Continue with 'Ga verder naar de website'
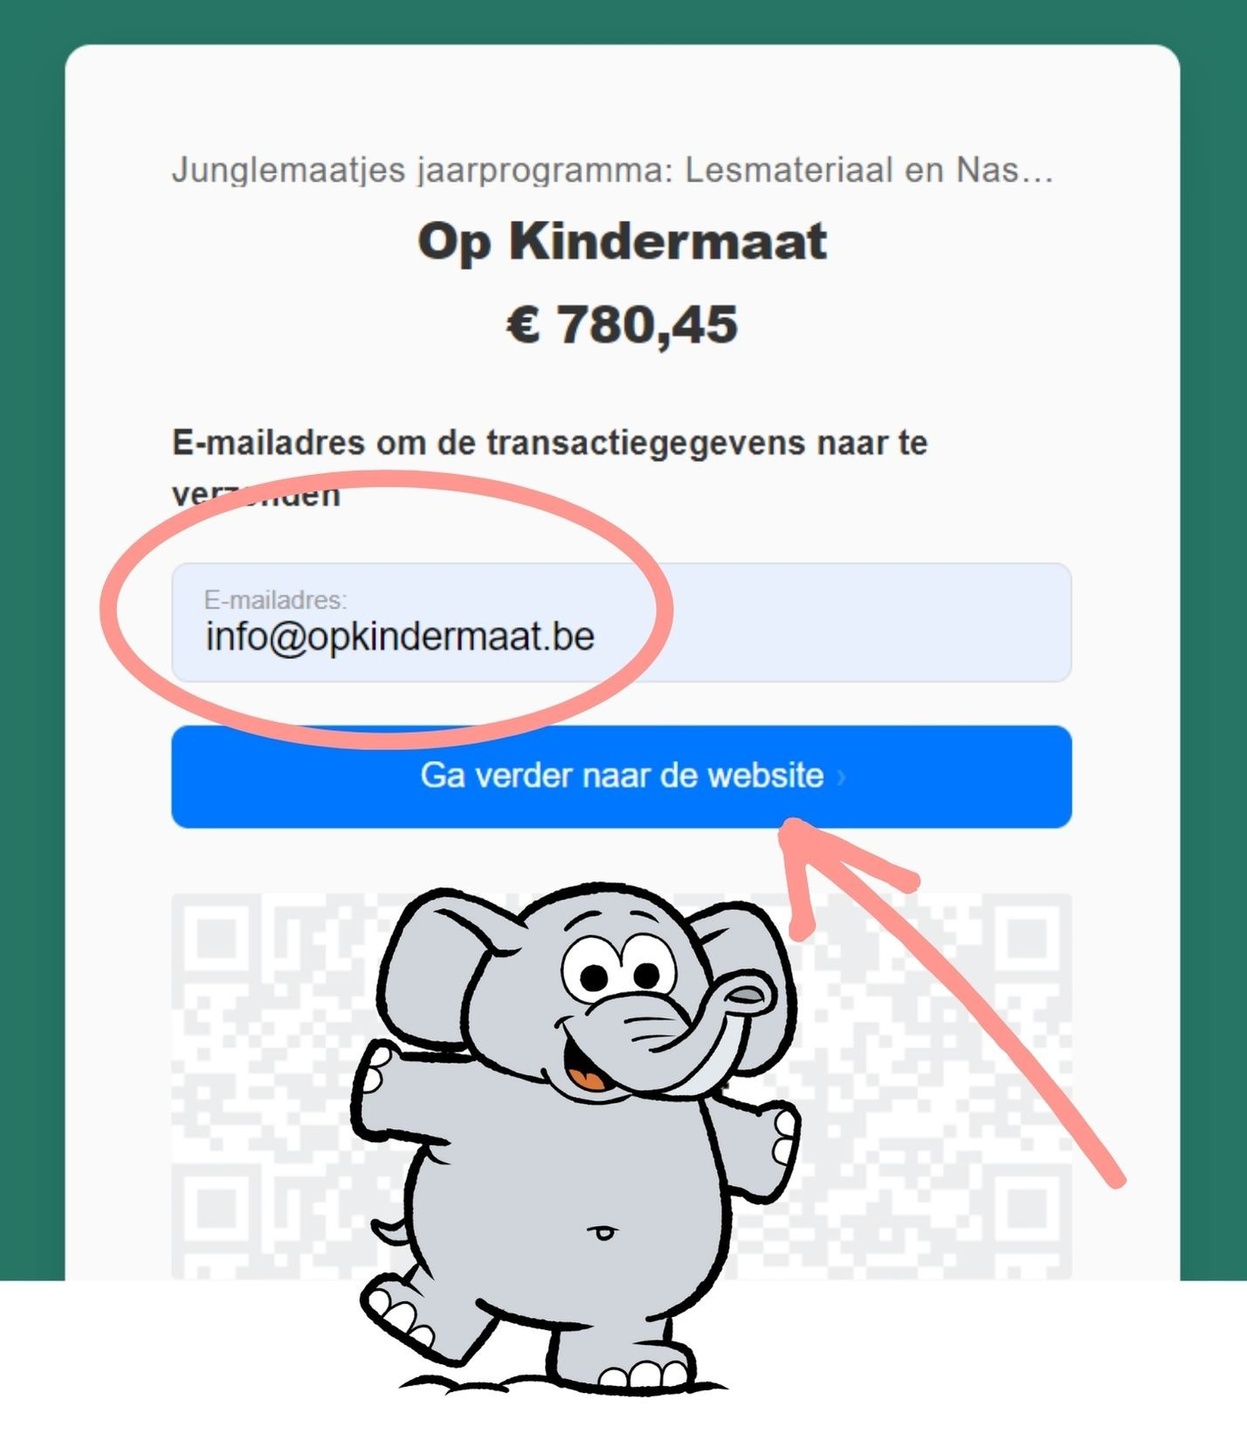 click(621, 777)
